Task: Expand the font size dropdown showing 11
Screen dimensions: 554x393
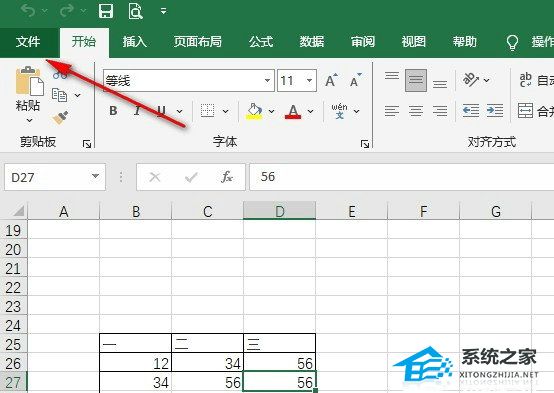Action: pos(309,81)
